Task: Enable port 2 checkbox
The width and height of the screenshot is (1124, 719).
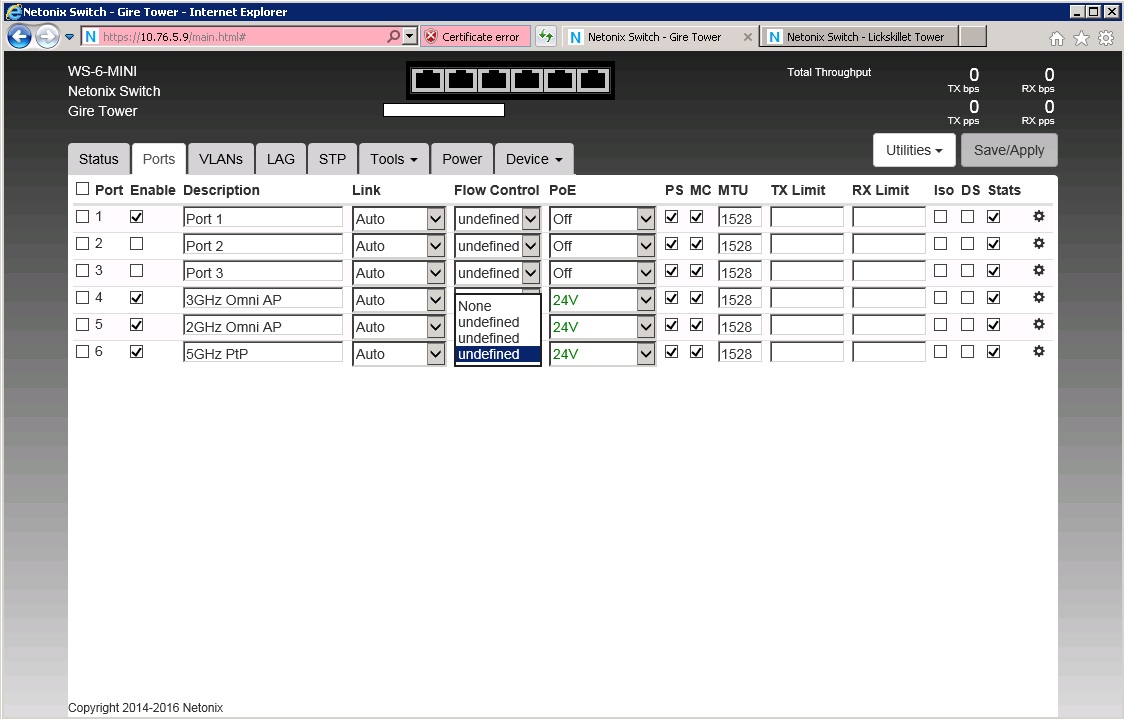Action: click(x=136, y=244)
